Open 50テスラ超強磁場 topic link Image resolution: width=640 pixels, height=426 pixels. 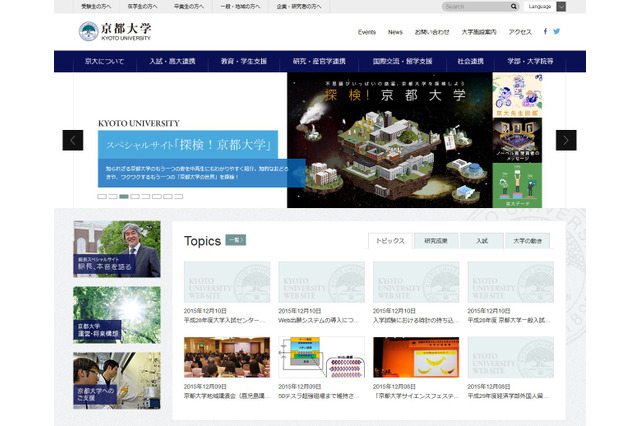click(319, 396)
